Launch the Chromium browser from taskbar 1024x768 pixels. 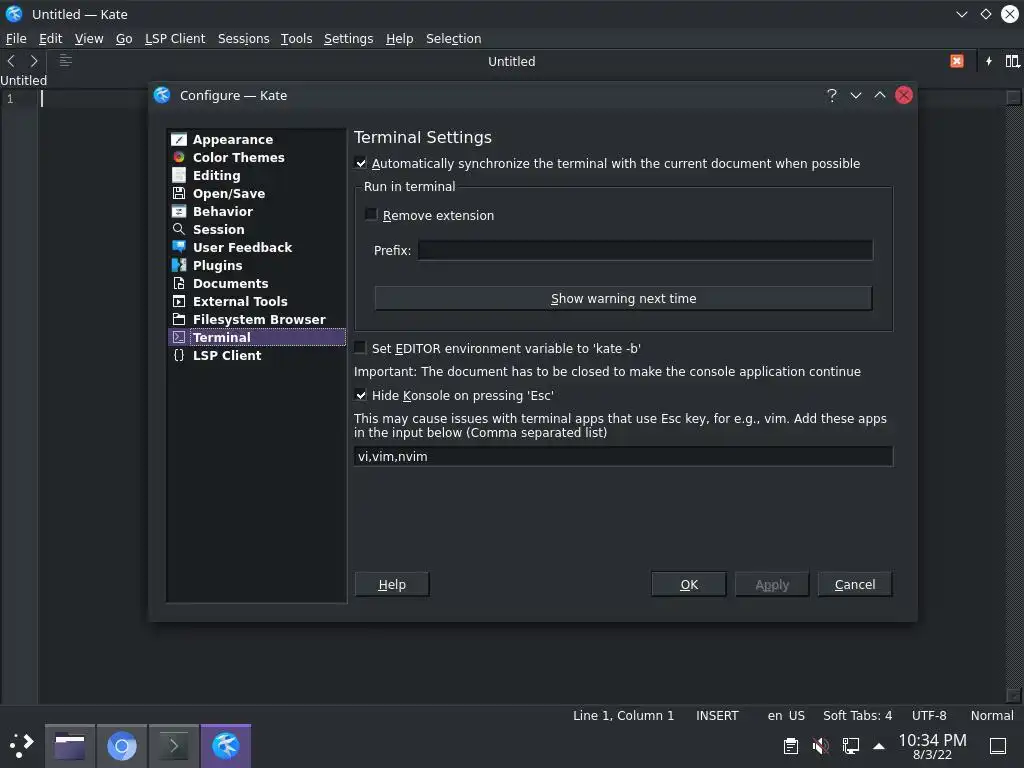[x=122, y=746]
